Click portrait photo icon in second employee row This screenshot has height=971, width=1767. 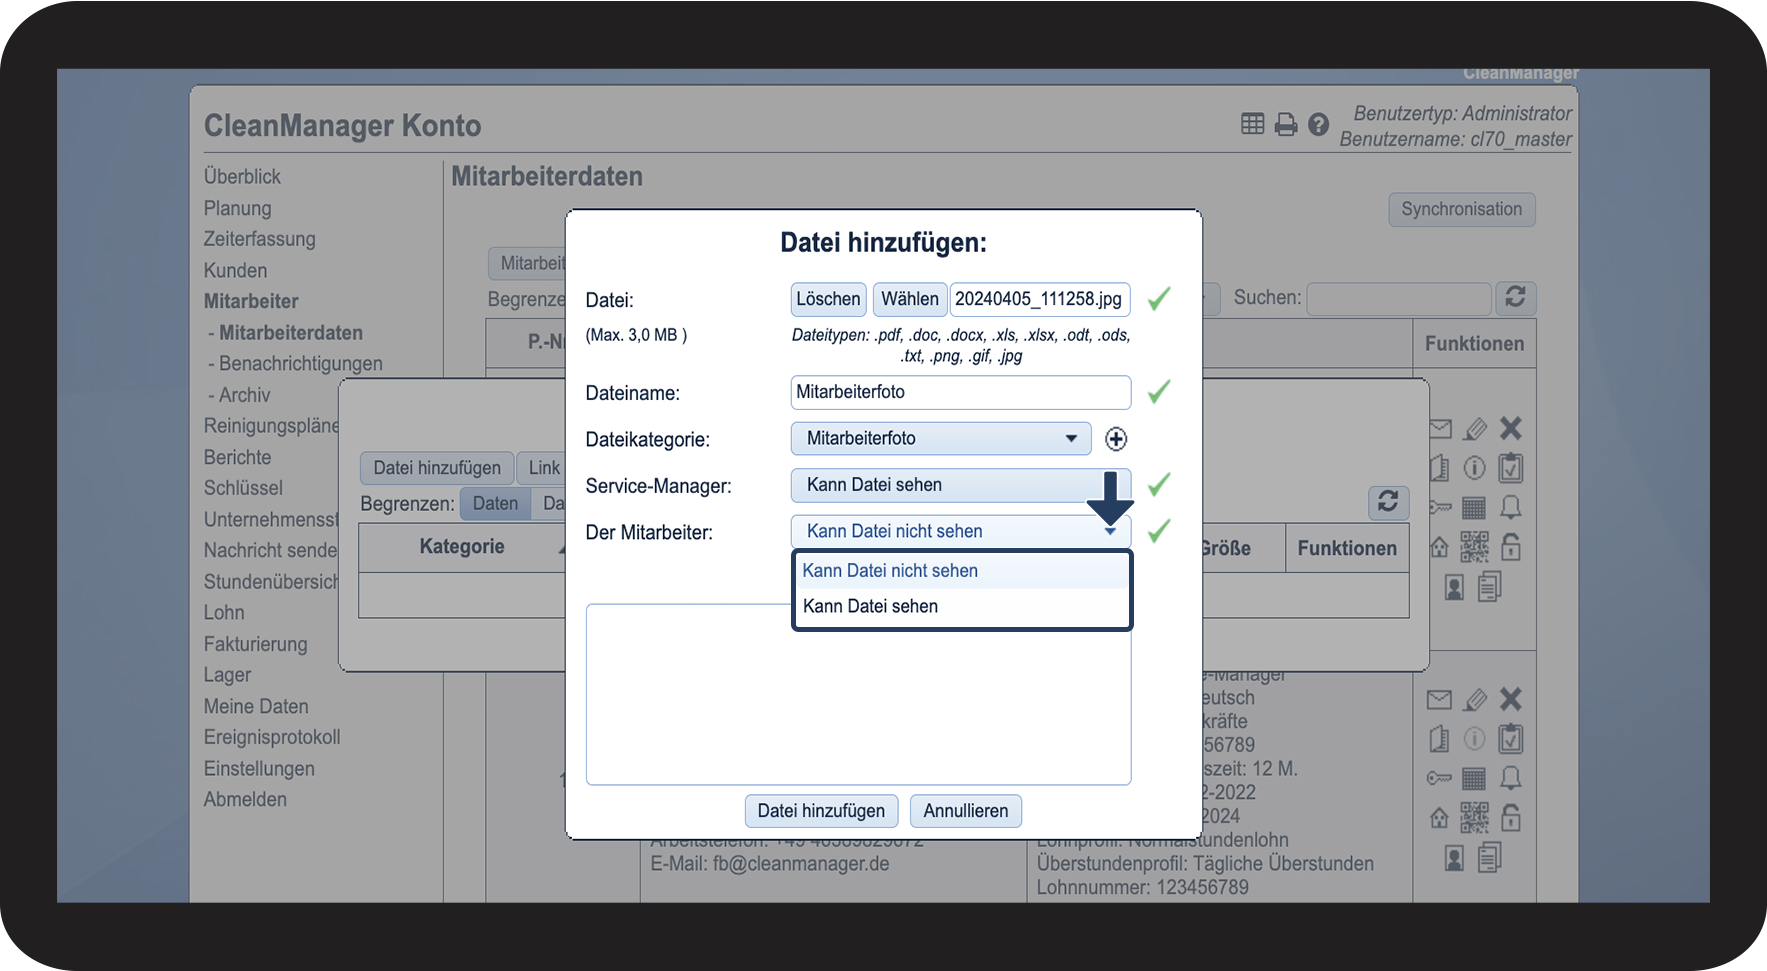pos(1455,857)
